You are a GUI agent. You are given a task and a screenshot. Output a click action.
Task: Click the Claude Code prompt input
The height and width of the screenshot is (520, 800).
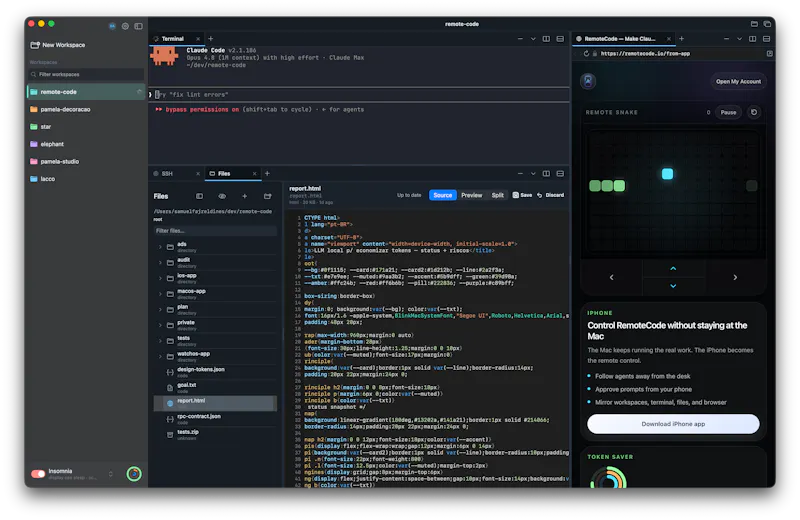(x=361, y=94)
